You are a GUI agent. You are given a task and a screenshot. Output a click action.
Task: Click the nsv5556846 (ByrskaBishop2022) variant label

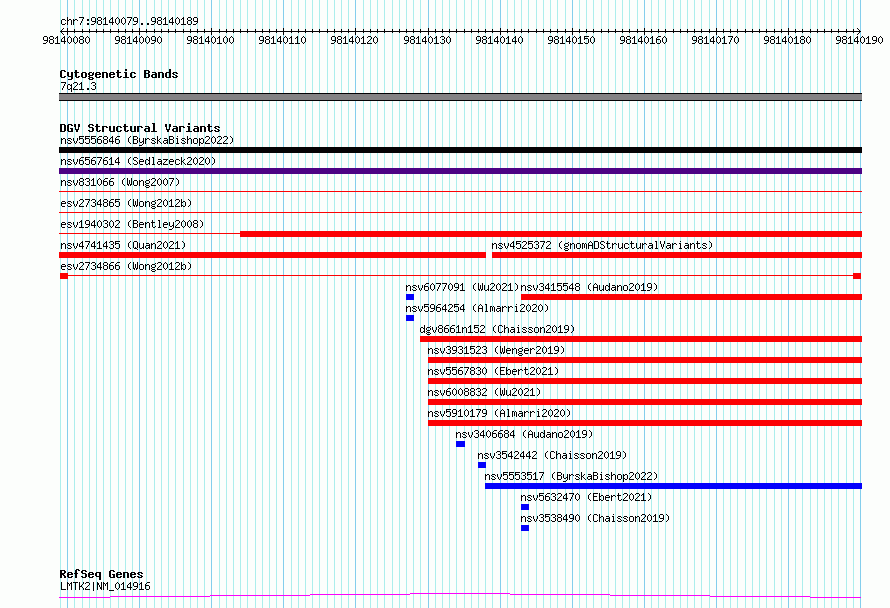tap(147, 140)
